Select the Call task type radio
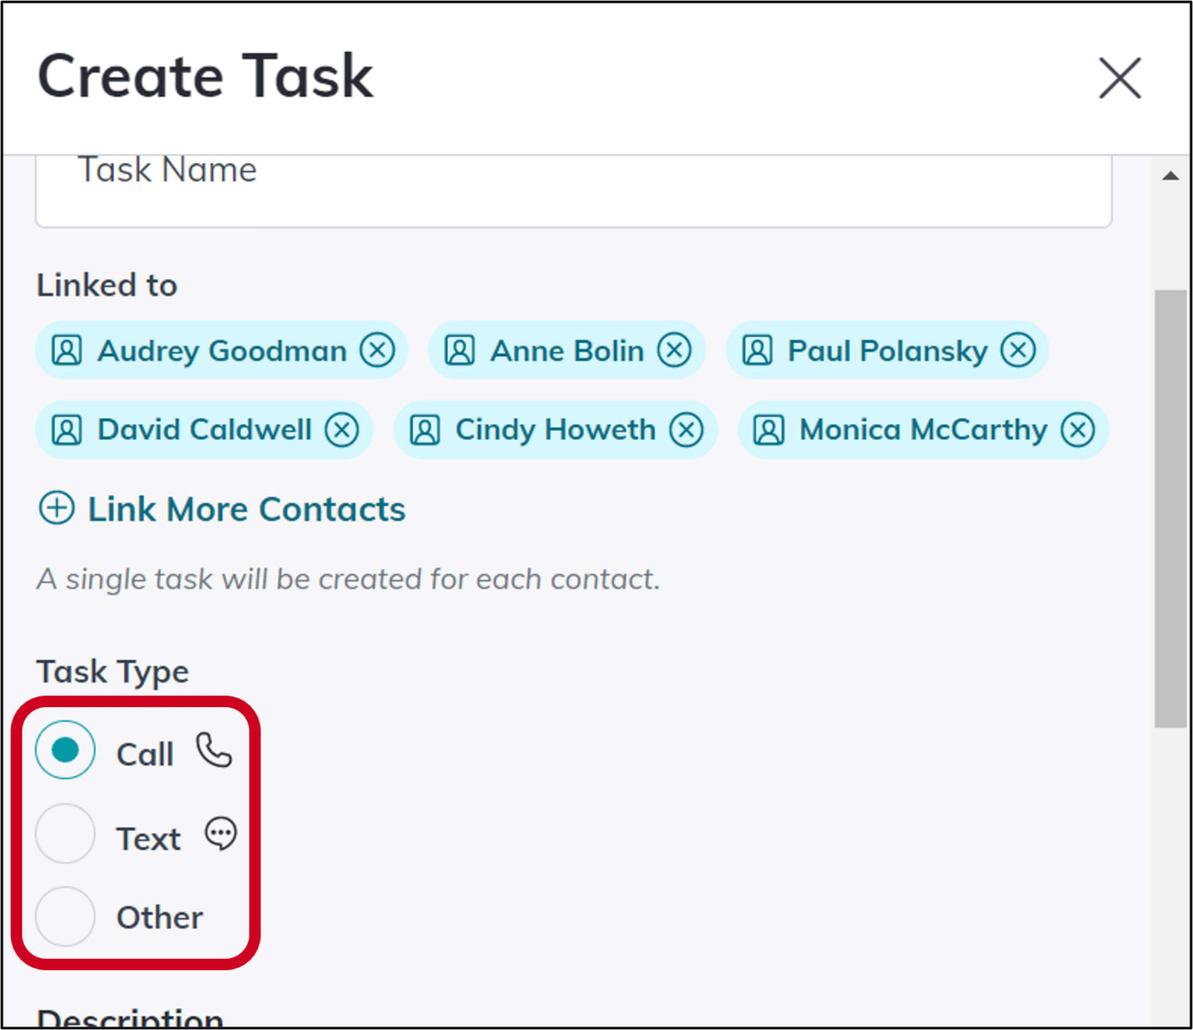Image resolution: width=1193 pixels, height=1030 pixels. click(65, 751)
